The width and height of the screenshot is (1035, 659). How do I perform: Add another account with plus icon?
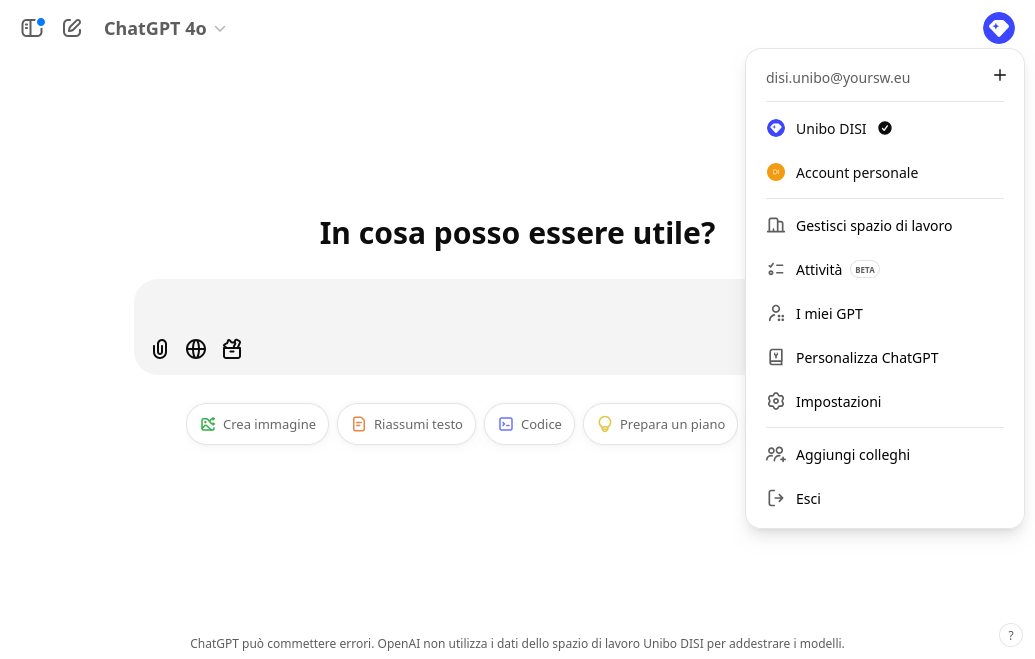pos(999,76)
